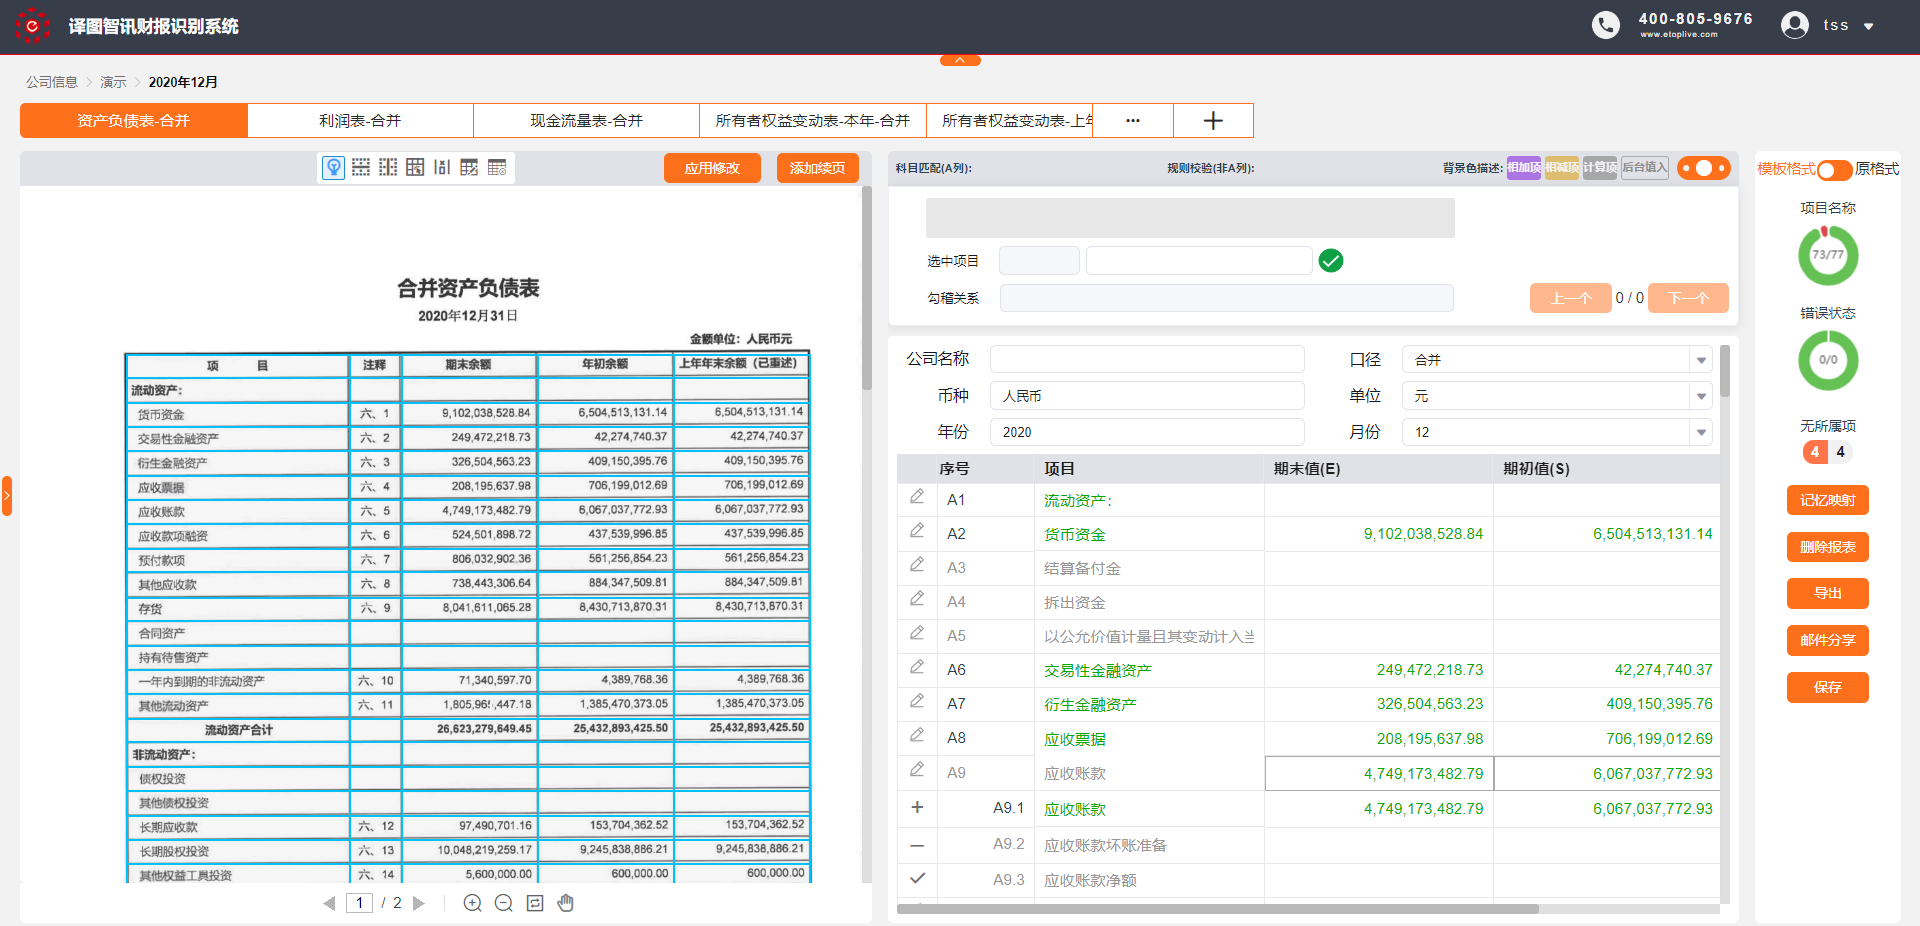
Task: Open the more tabs ellipsis menu
Action: click(x=1133, y=121)
